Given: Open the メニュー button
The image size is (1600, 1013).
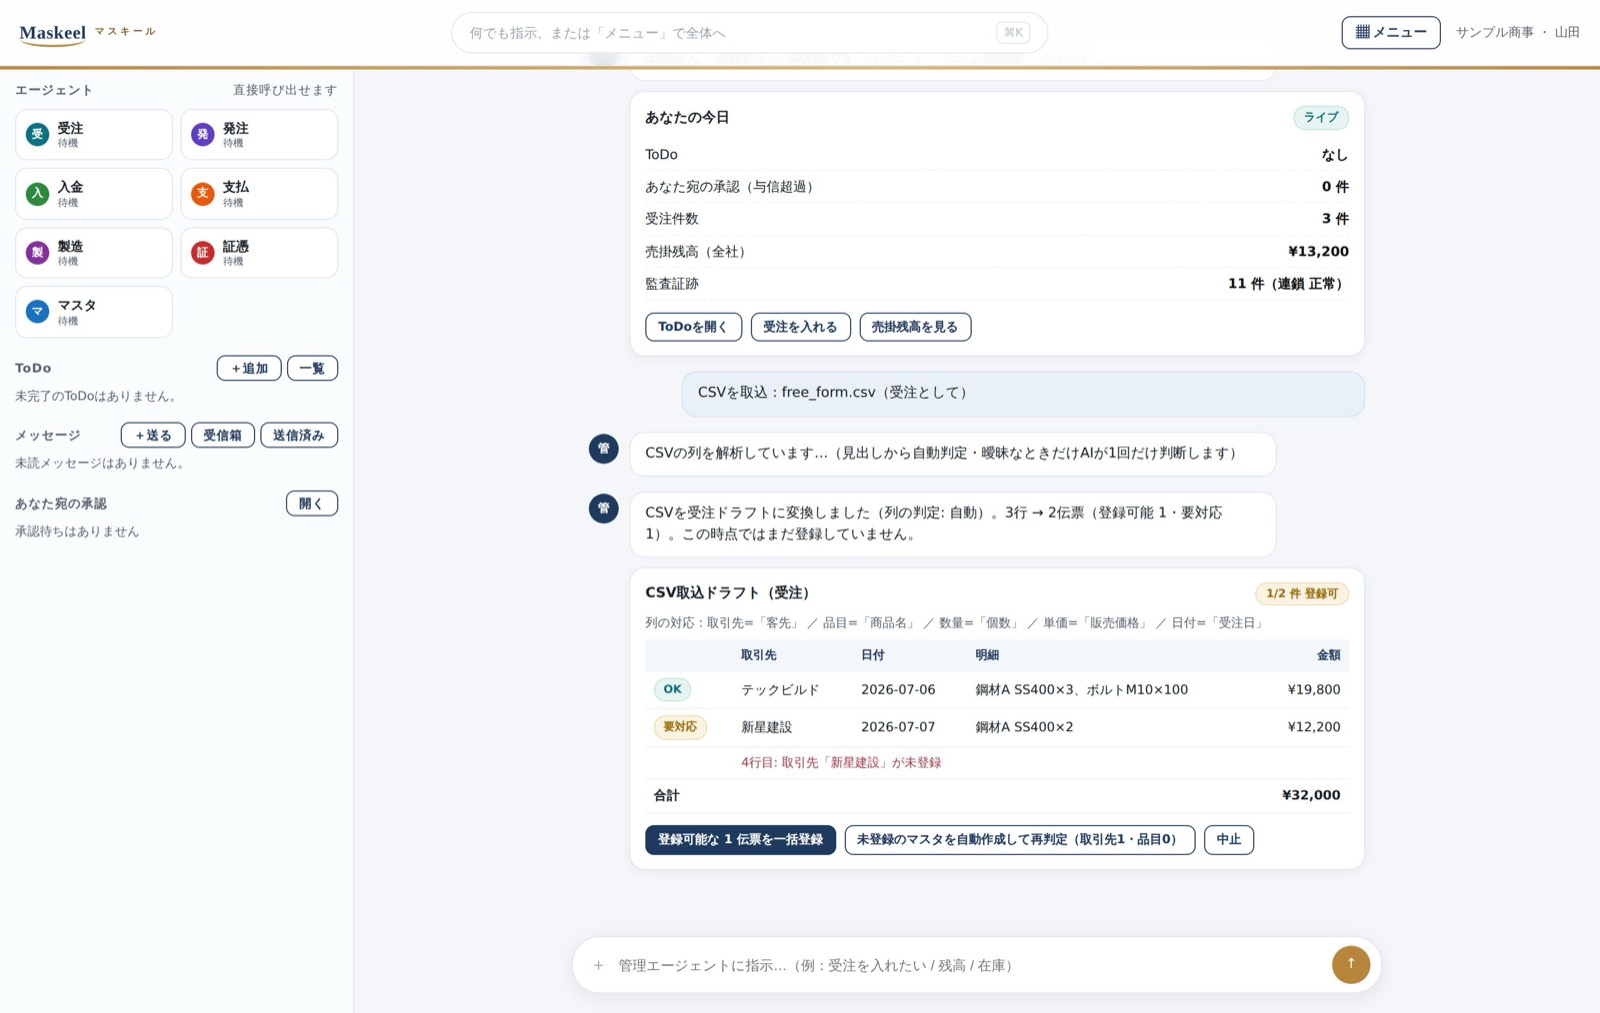Looking at the screenshot, I should (1390, 32).
